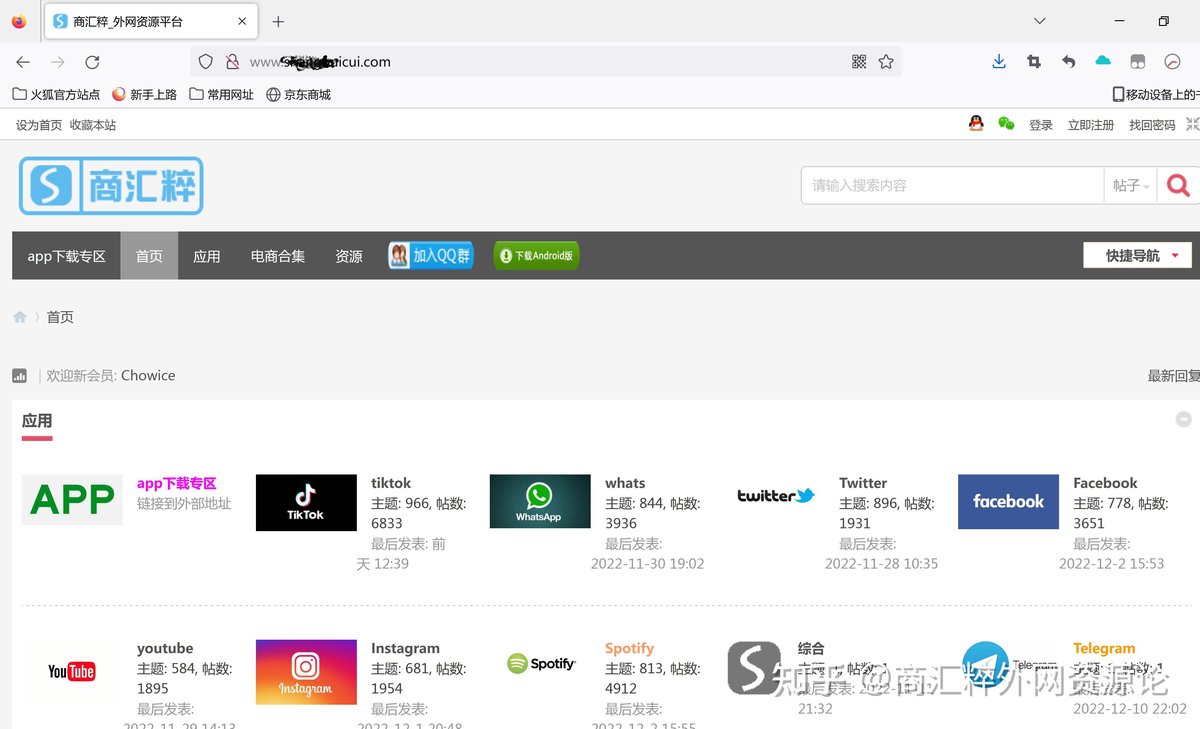Click the Firefox logo icon
1200x729 pixels.
coord(19,21)
